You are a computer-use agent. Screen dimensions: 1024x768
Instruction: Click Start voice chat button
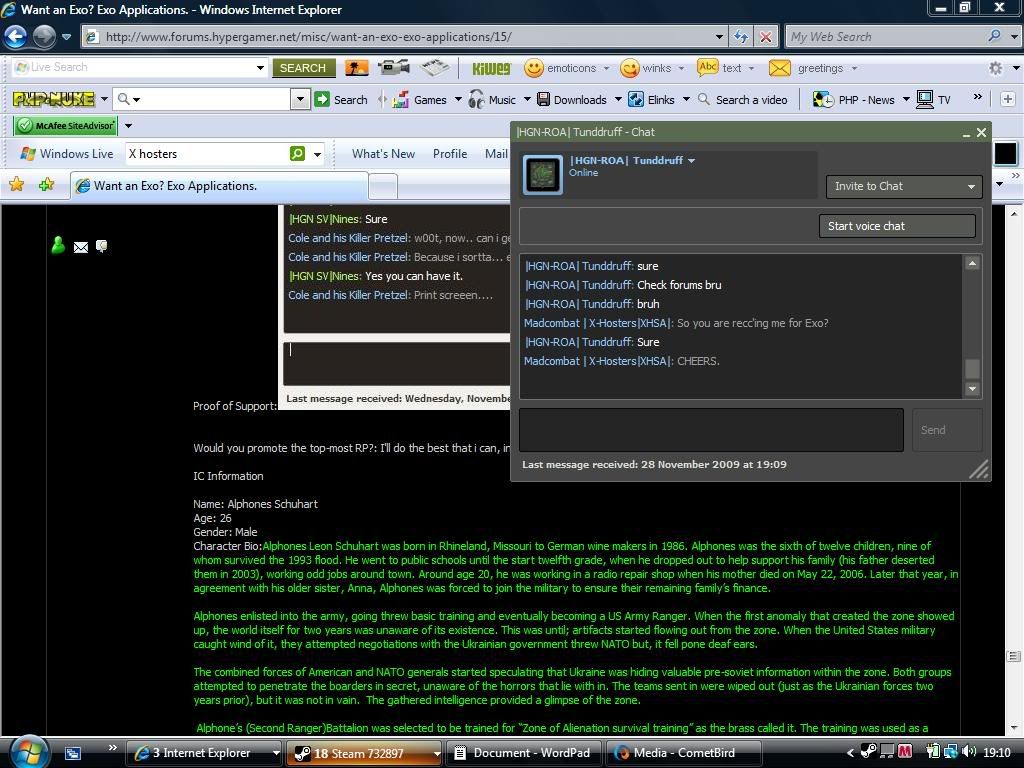point(897,226)
